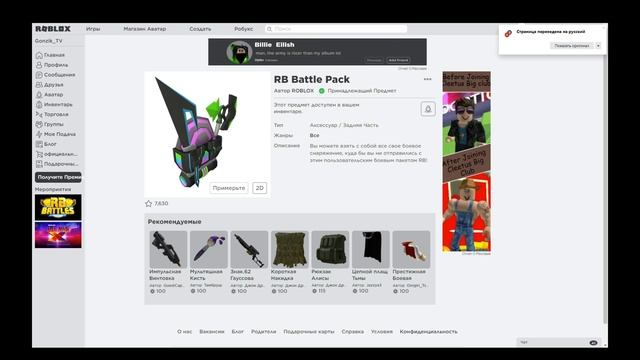Open the Условия footer link

click(382, 331)
